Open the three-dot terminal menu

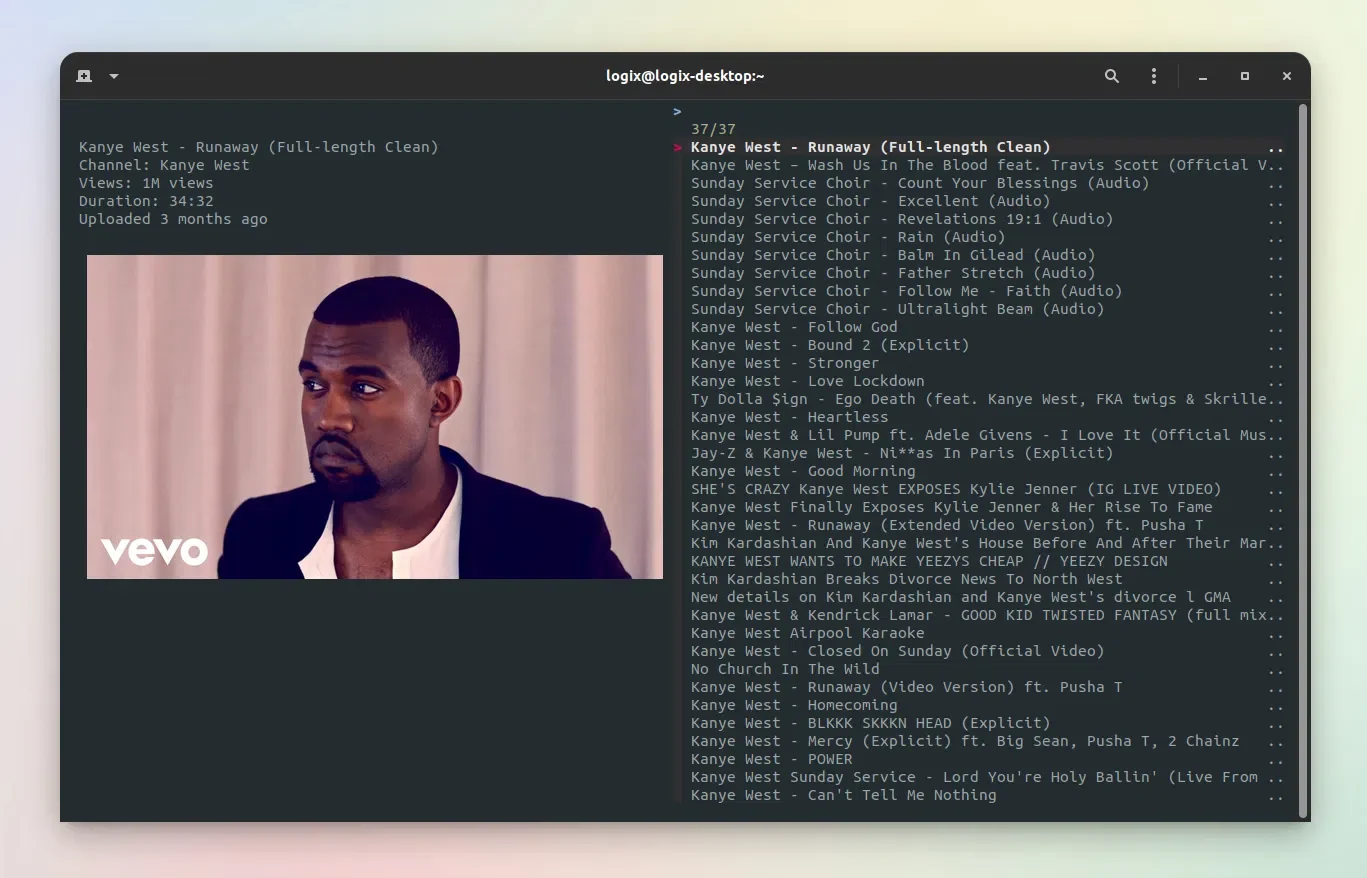1154,76
